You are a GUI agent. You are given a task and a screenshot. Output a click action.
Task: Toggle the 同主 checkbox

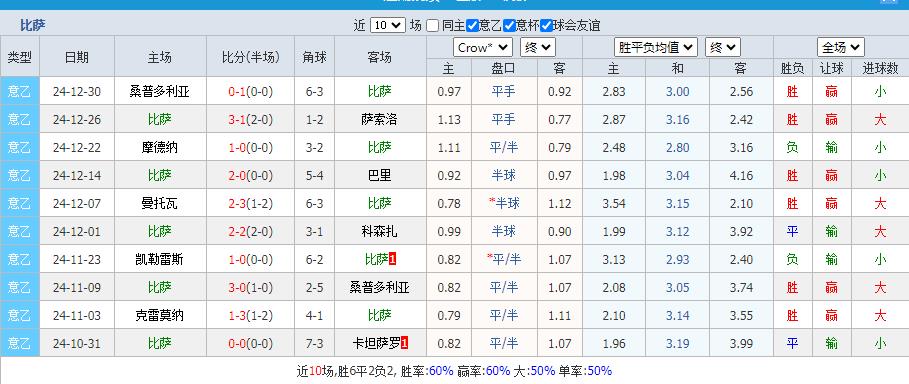pyautogui.click(x=432, y=26)
